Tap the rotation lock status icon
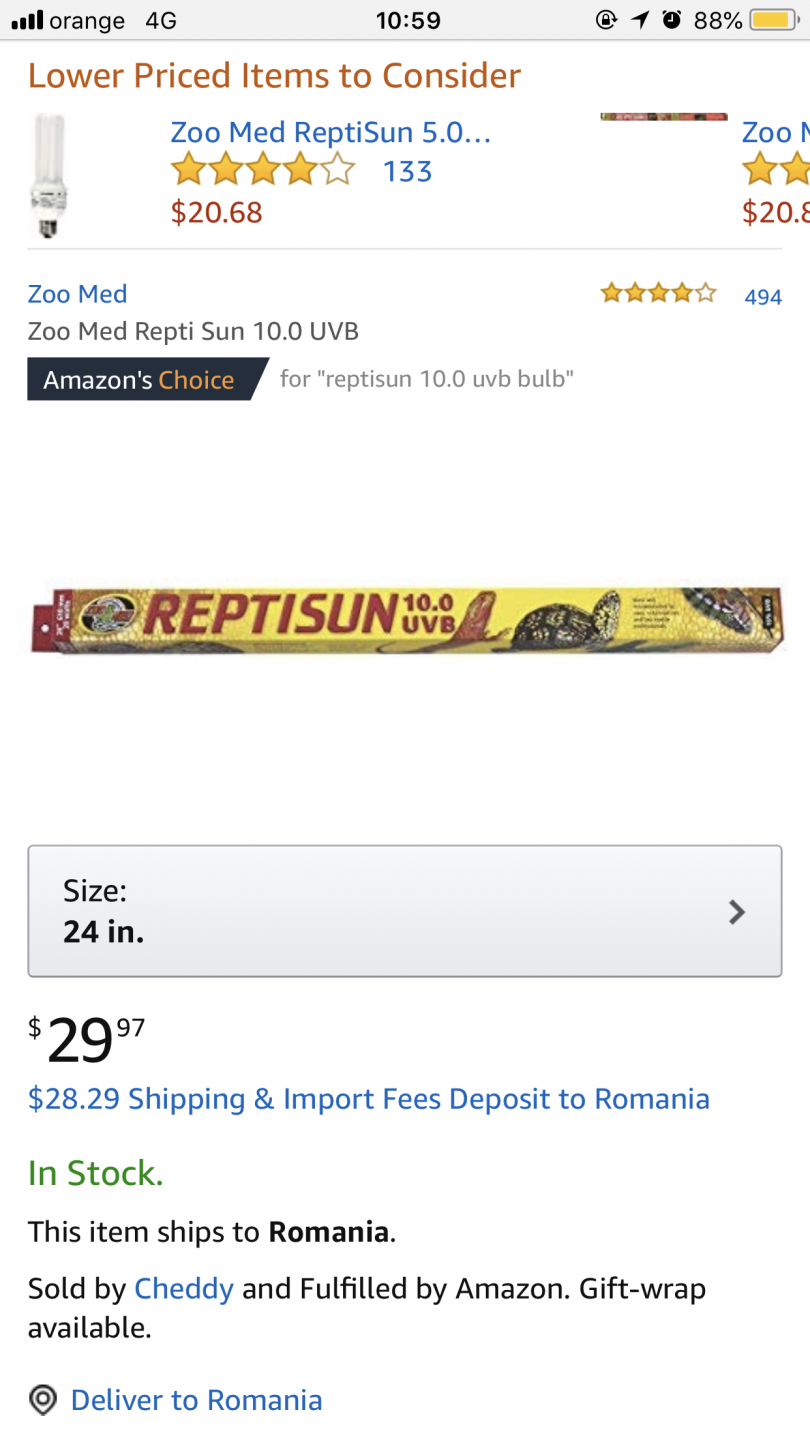810x1440 pixels. [x=606, y=20]
